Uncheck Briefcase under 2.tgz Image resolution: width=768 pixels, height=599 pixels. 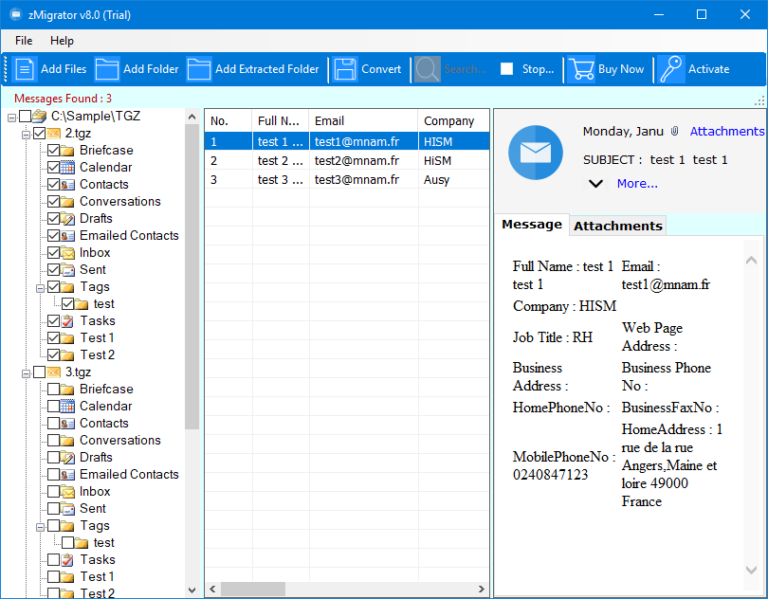[53, 150]
